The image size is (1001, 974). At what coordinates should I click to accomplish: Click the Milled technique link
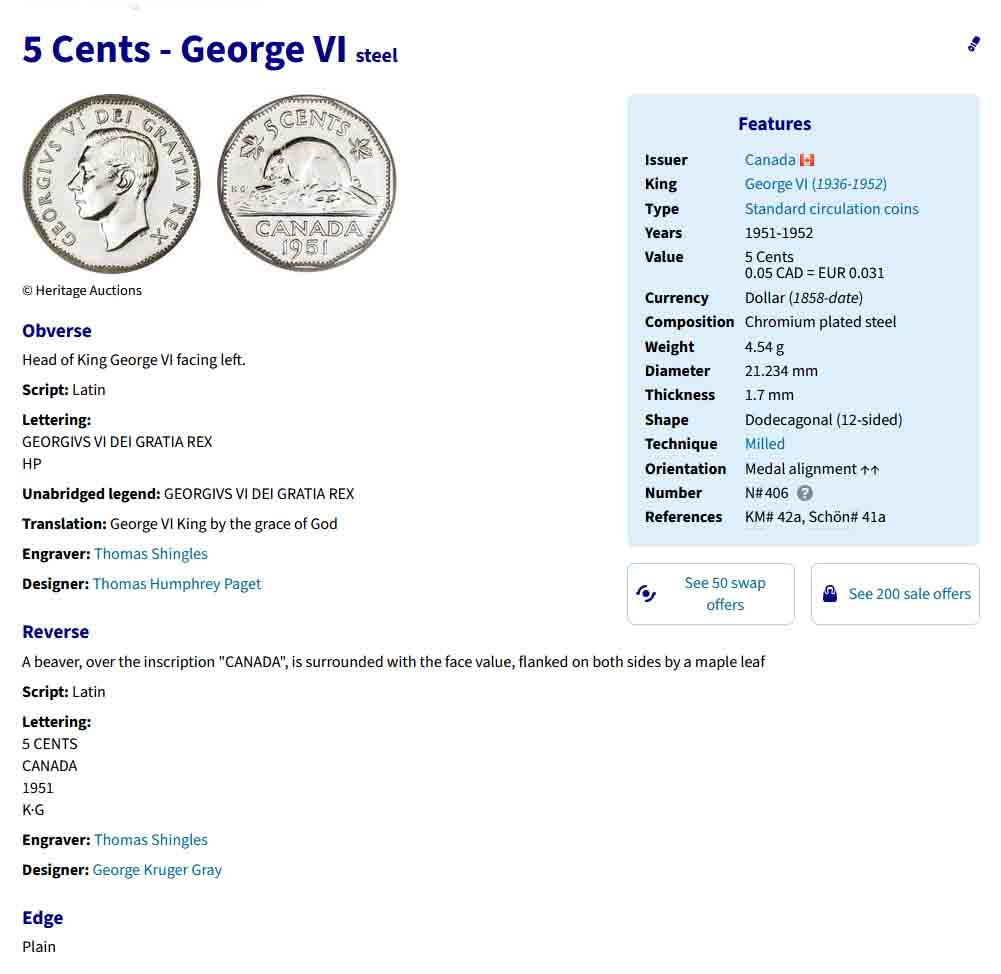[764, 444]
